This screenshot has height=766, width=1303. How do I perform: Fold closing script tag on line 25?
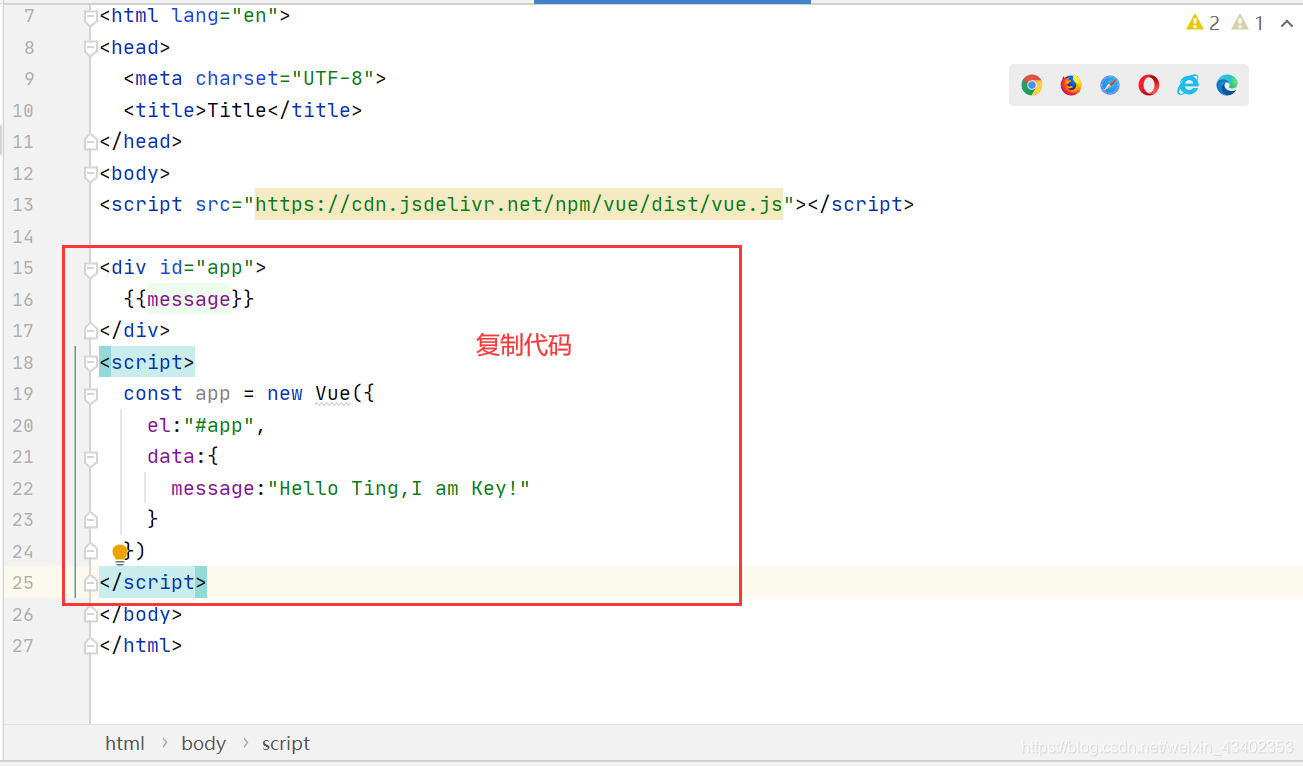tap(91, 582)
